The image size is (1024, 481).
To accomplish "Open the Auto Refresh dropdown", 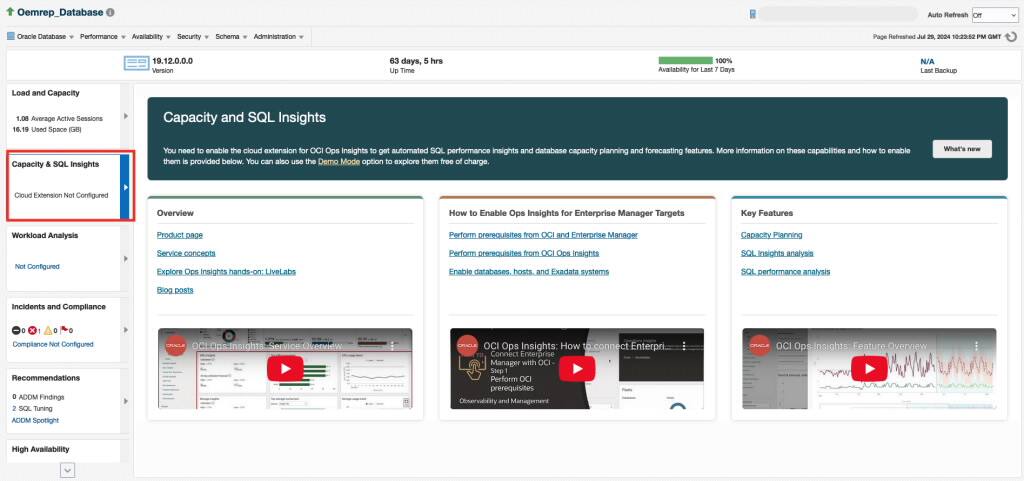I will tap(994, 14).
